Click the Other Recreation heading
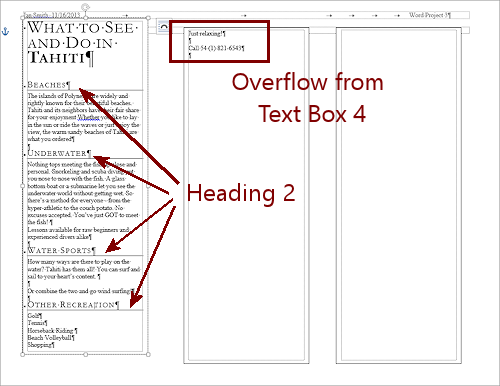The width and height of the screenshot is (500, 386). pyautogui.click(x=73, y=305)
